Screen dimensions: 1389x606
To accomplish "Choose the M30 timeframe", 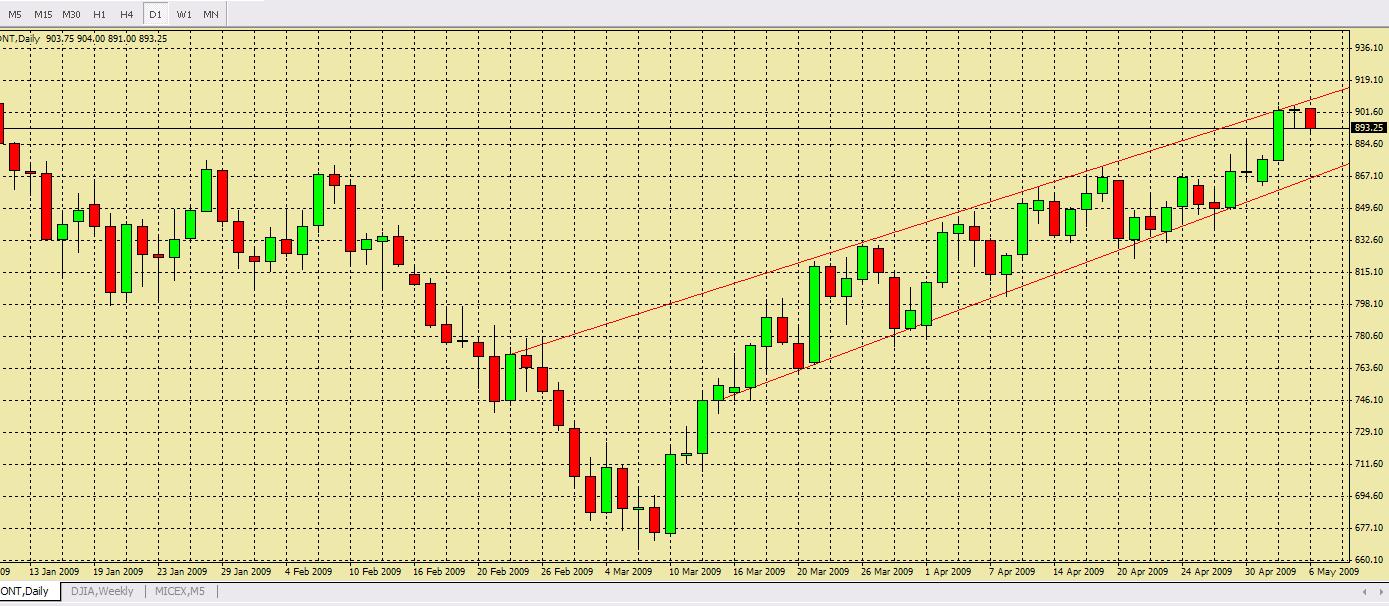I will point(71,14).
